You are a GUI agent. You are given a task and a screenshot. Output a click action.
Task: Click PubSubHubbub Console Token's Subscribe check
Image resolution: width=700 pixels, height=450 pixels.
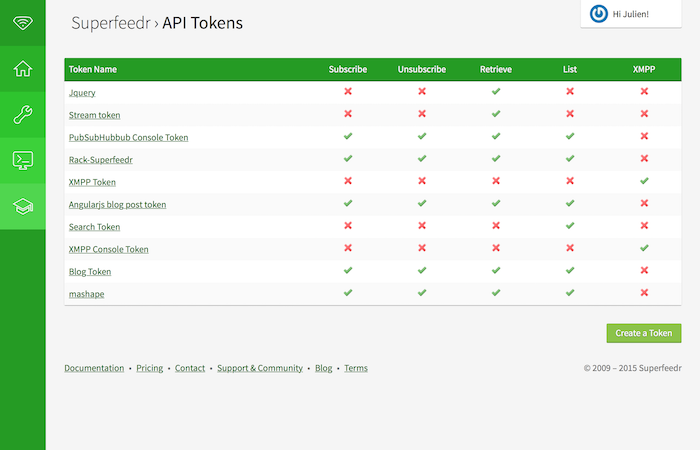(348, 136)
